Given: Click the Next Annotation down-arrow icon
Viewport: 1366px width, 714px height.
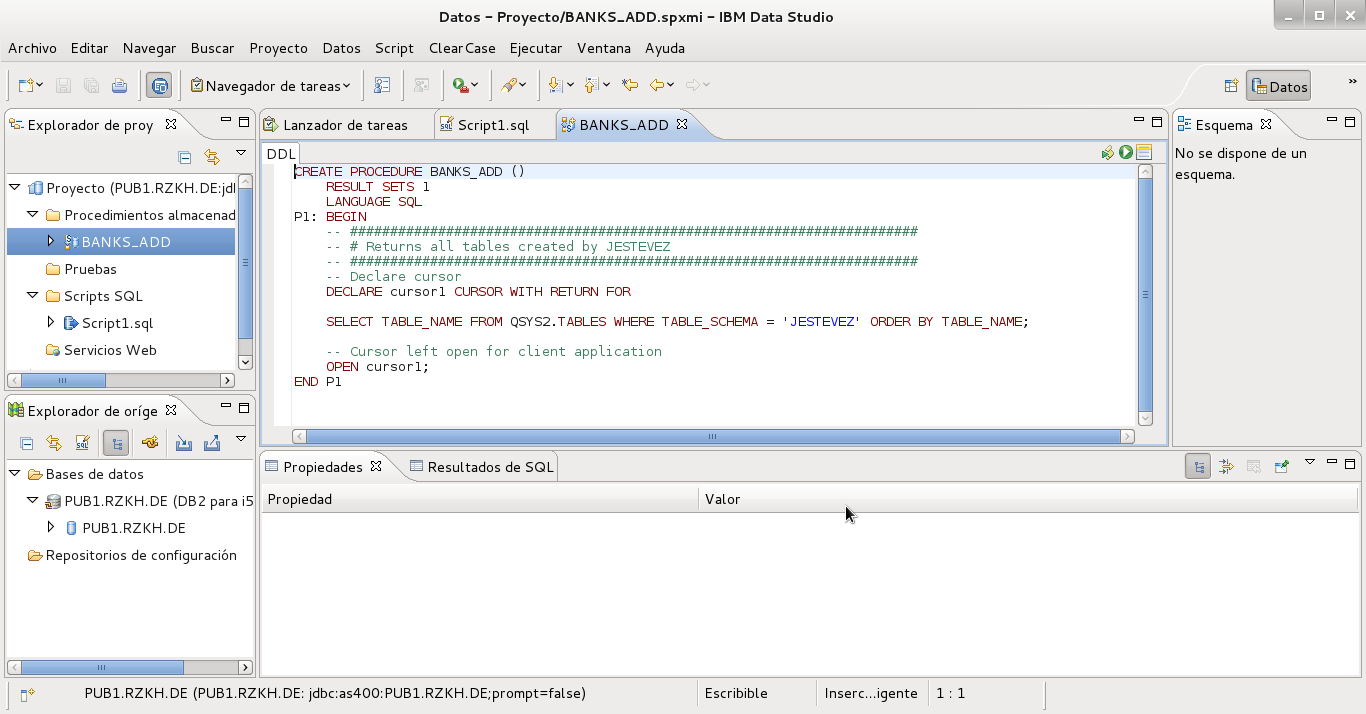Looking at the screenshot, I should [x=555, y=86].
